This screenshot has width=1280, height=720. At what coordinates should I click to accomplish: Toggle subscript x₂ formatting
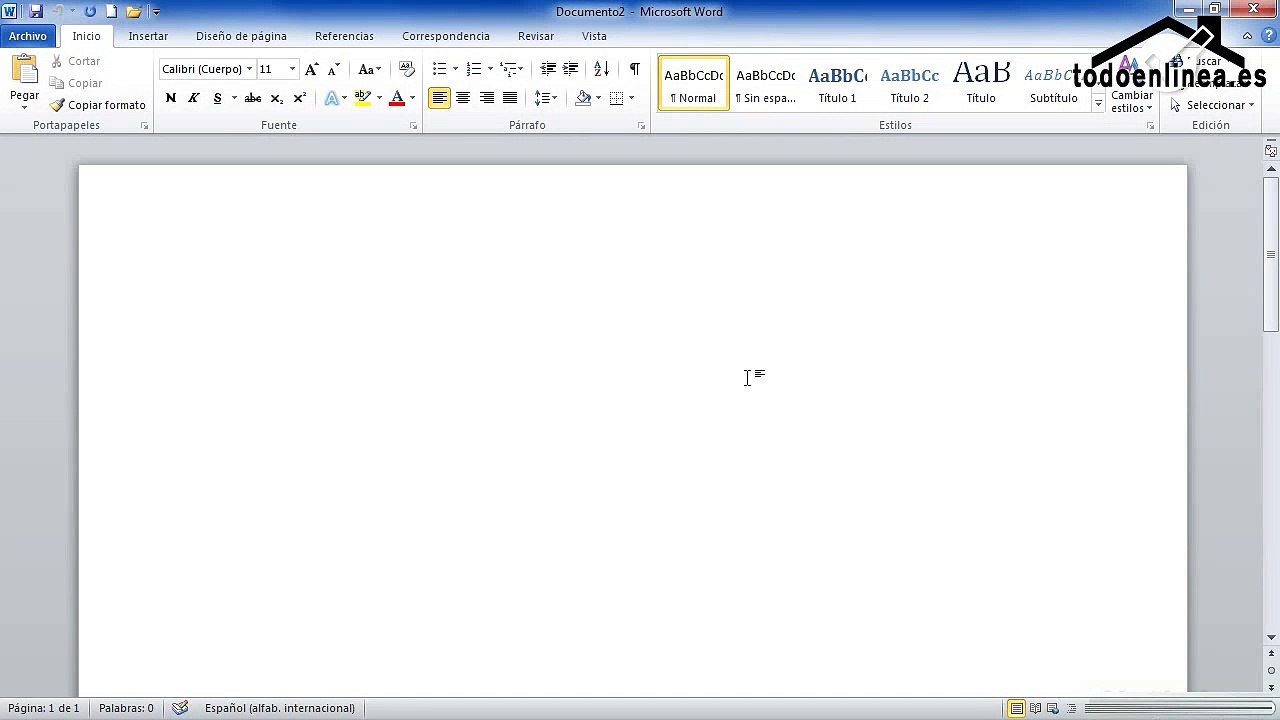pos(277,98)
